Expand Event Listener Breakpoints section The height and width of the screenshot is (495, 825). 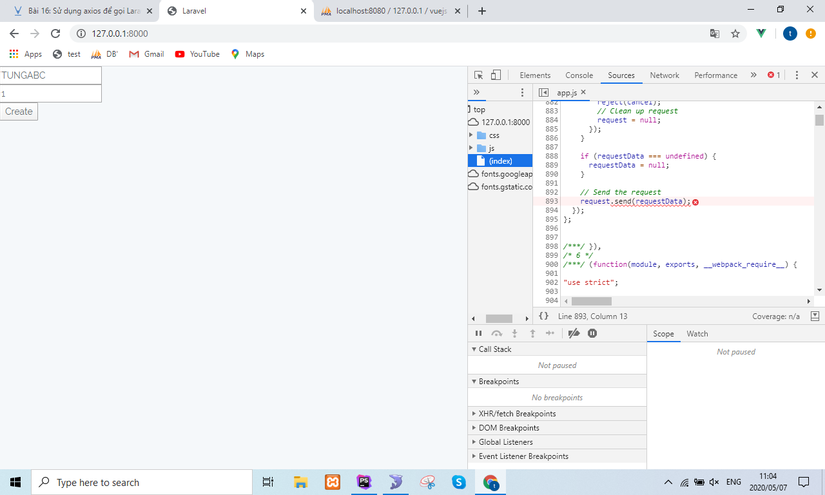pos(522,456)
